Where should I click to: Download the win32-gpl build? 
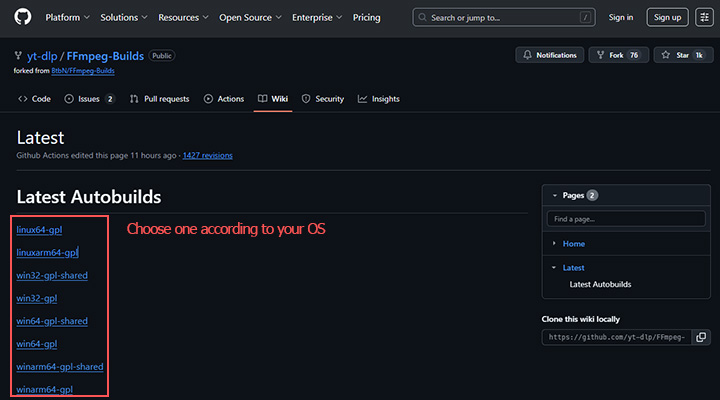pos(37,299)
